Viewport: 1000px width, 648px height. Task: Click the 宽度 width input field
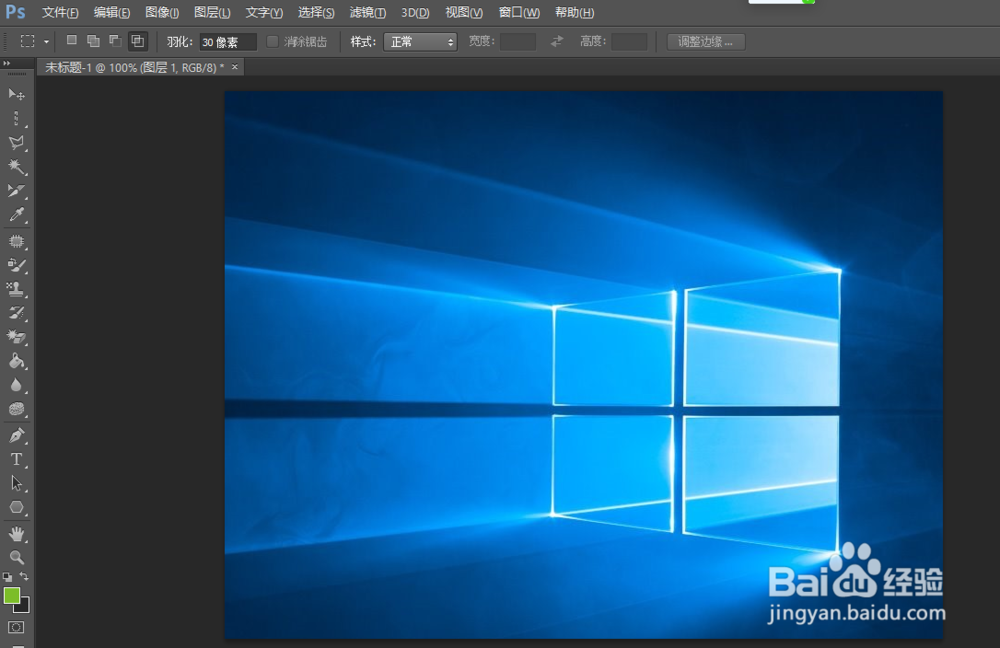(517, 42)
